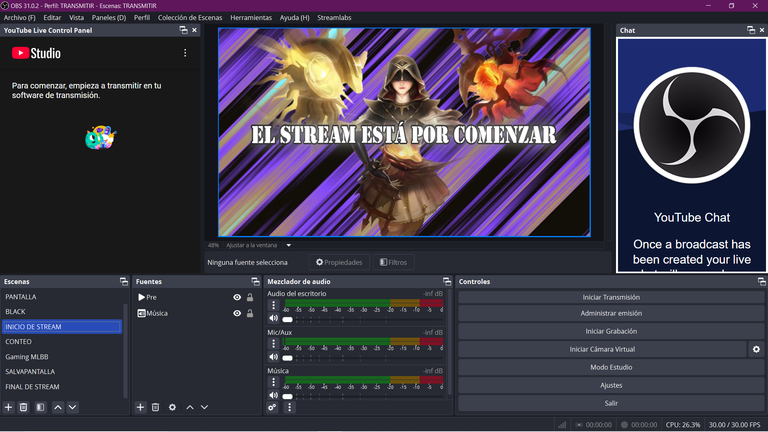Open source properties gear in Fuentes
768x432 pixels.
(172, 407)
